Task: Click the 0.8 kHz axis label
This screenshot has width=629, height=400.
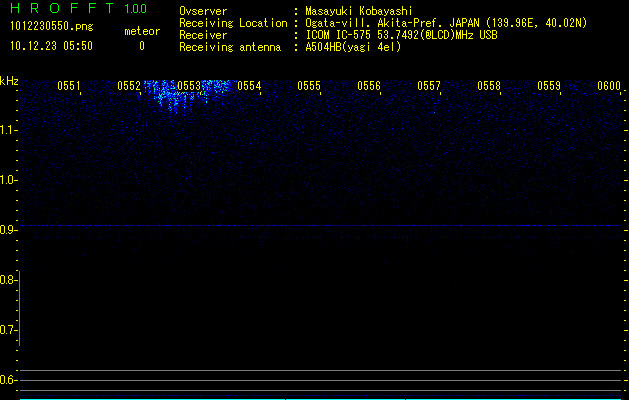Action: [7, 280]
